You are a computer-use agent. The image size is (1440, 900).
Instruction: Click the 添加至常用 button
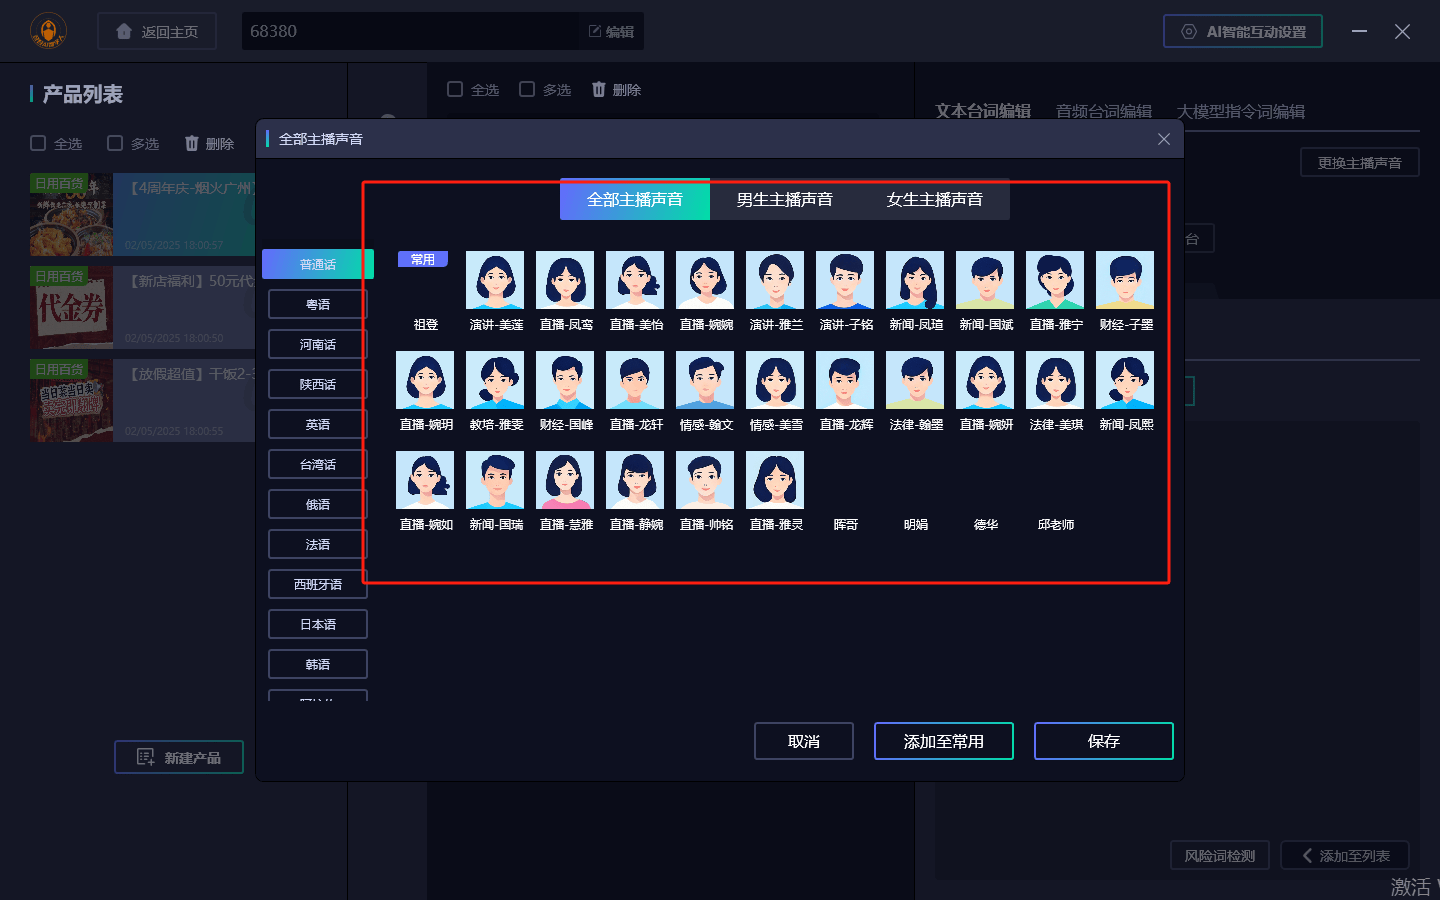(x=943, y=741)
